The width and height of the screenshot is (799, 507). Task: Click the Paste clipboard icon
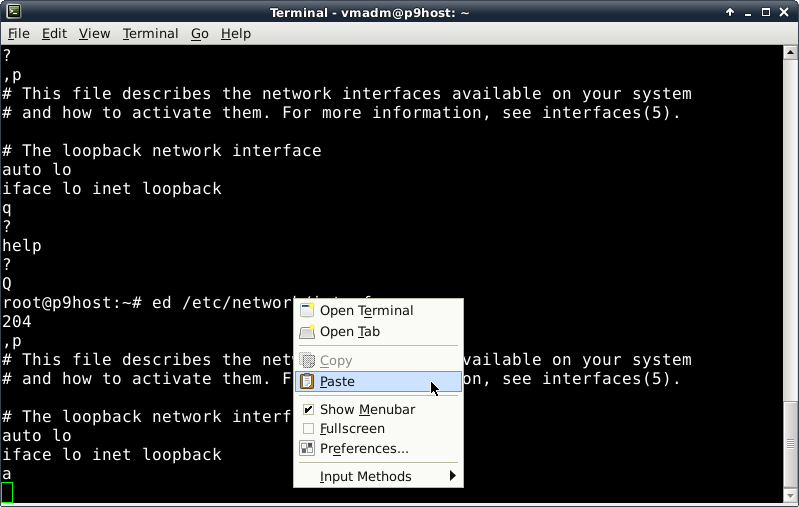[308, 381]
